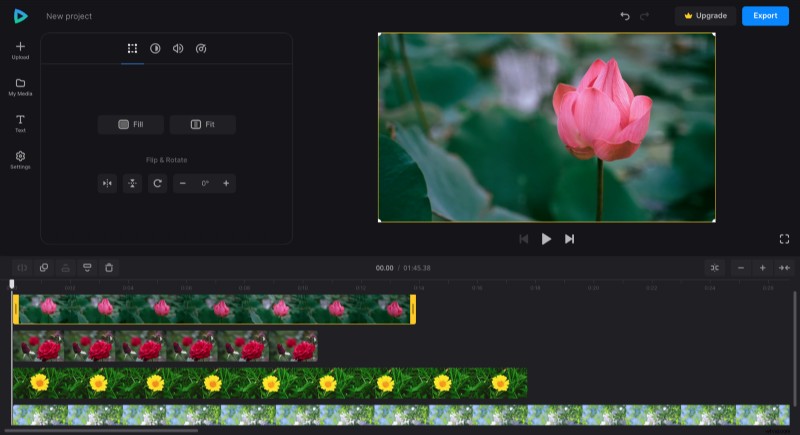Rotate the clip ninety degrees
Viewport: 800px width, 435px height.
coord(158,183)
